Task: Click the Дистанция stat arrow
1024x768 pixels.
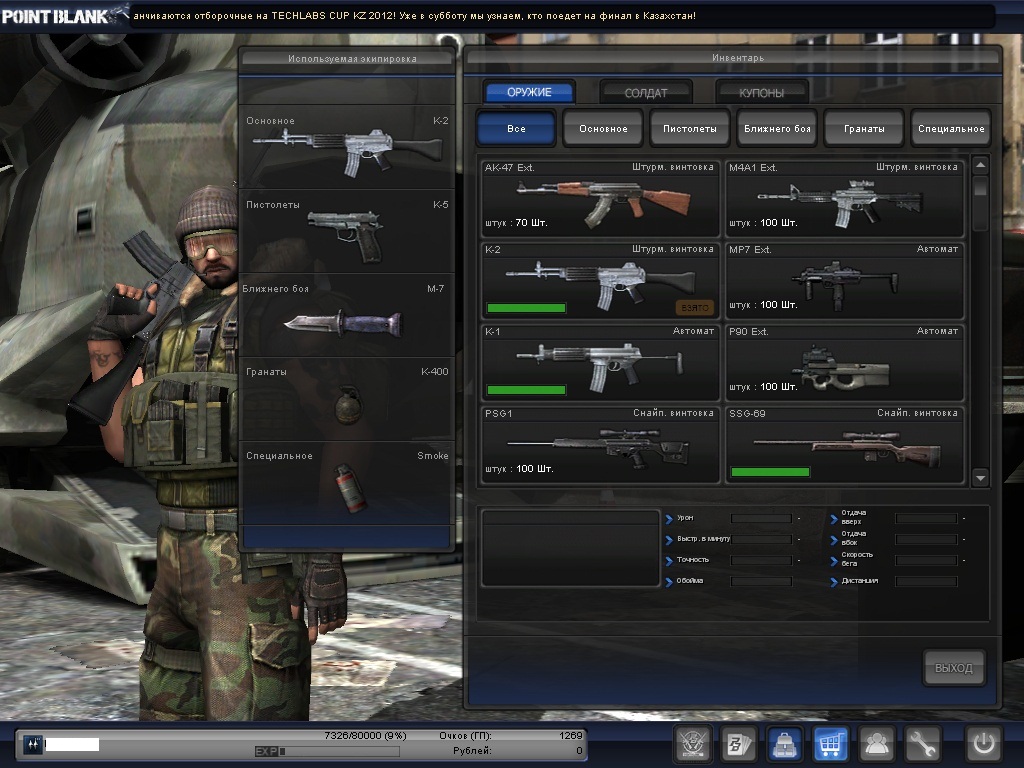Action: click(834, 582)
